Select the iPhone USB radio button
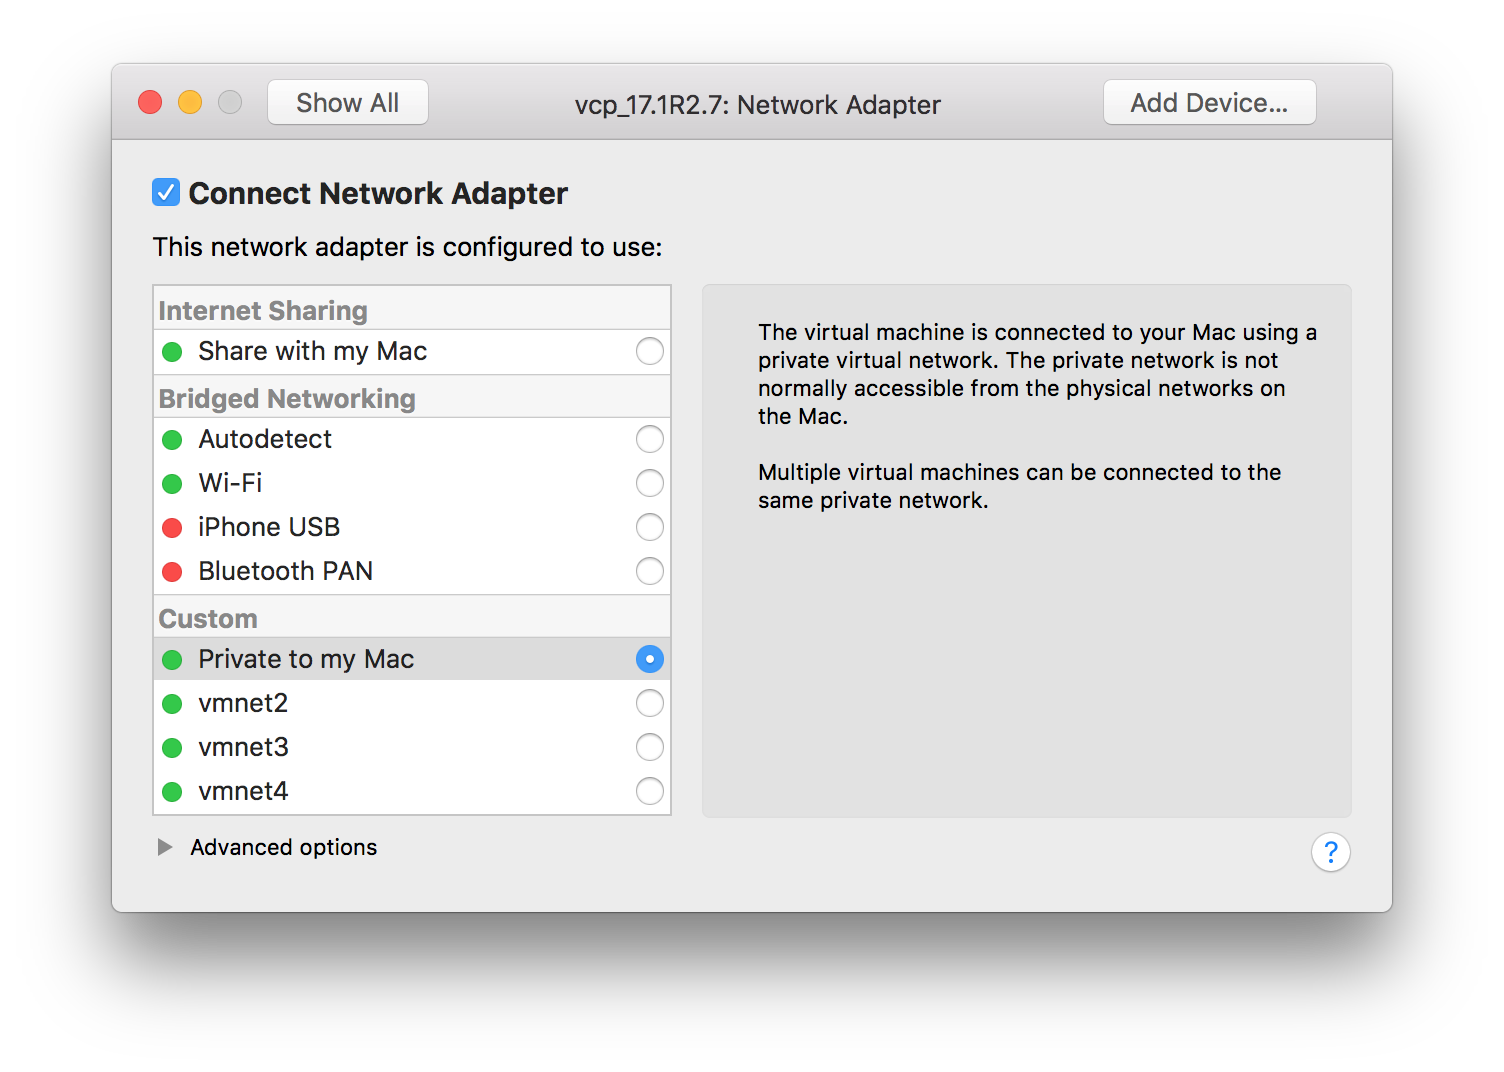 pos(649,527)
